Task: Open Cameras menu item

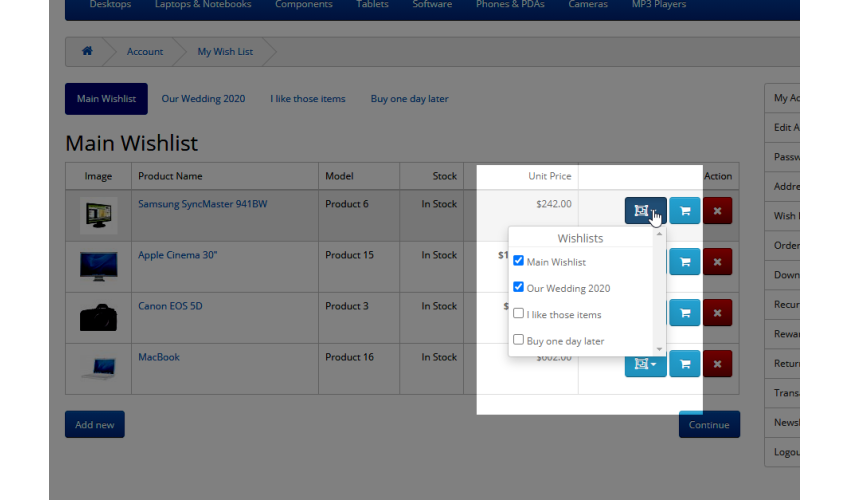Action: (588, 5)
